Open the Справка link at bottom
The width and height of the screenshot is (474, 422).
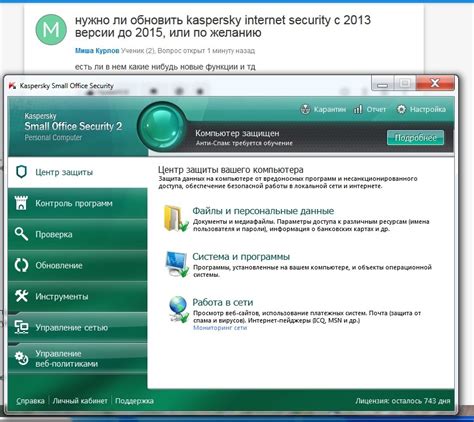30,401
